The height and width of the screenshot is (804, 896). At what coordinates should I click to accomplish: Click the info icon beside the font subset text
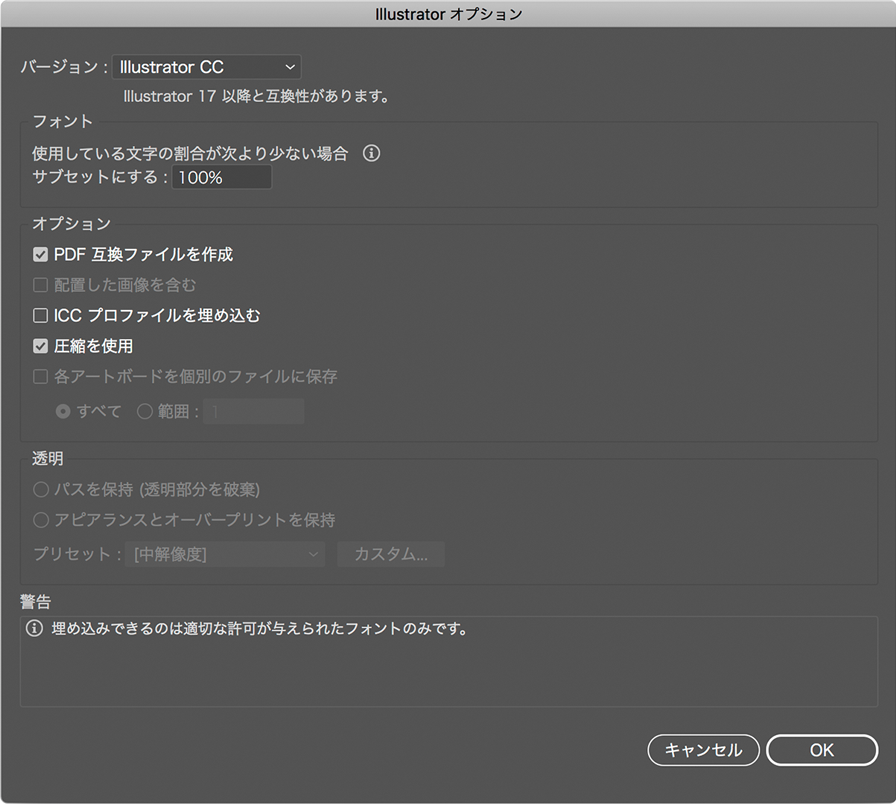pyautogui.click(x=371, y=154)
